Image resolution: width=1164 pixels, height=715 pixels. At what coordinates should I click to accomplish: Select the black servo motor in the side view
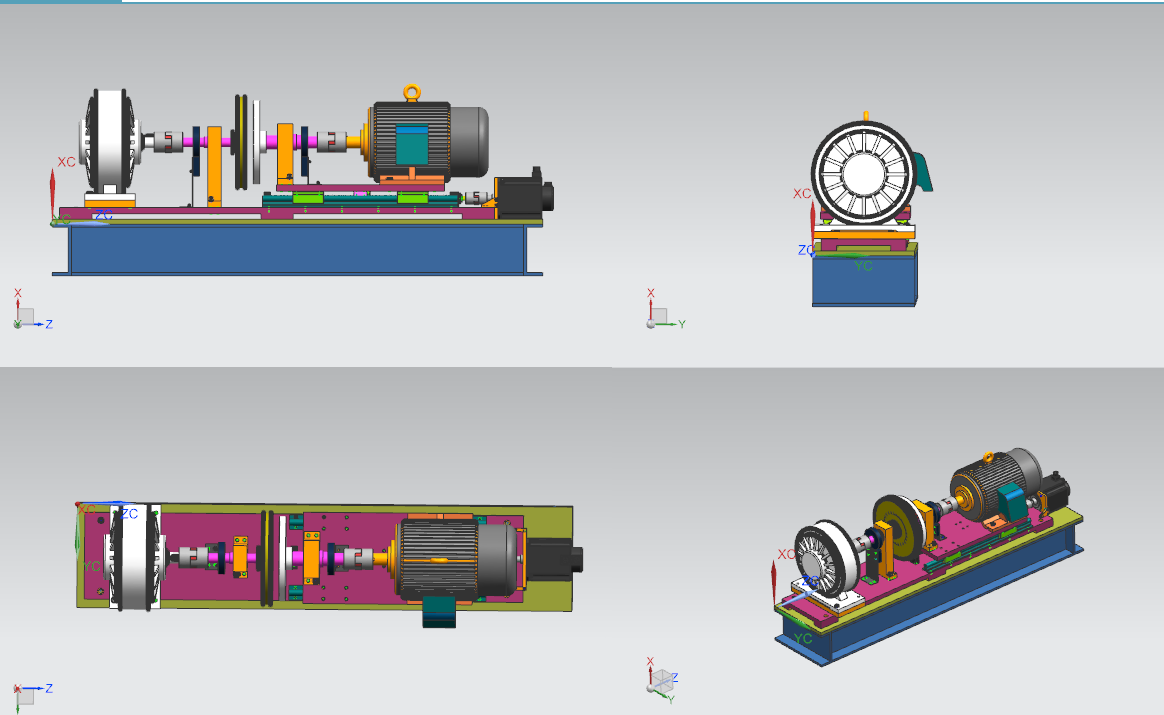click(524, 197)
